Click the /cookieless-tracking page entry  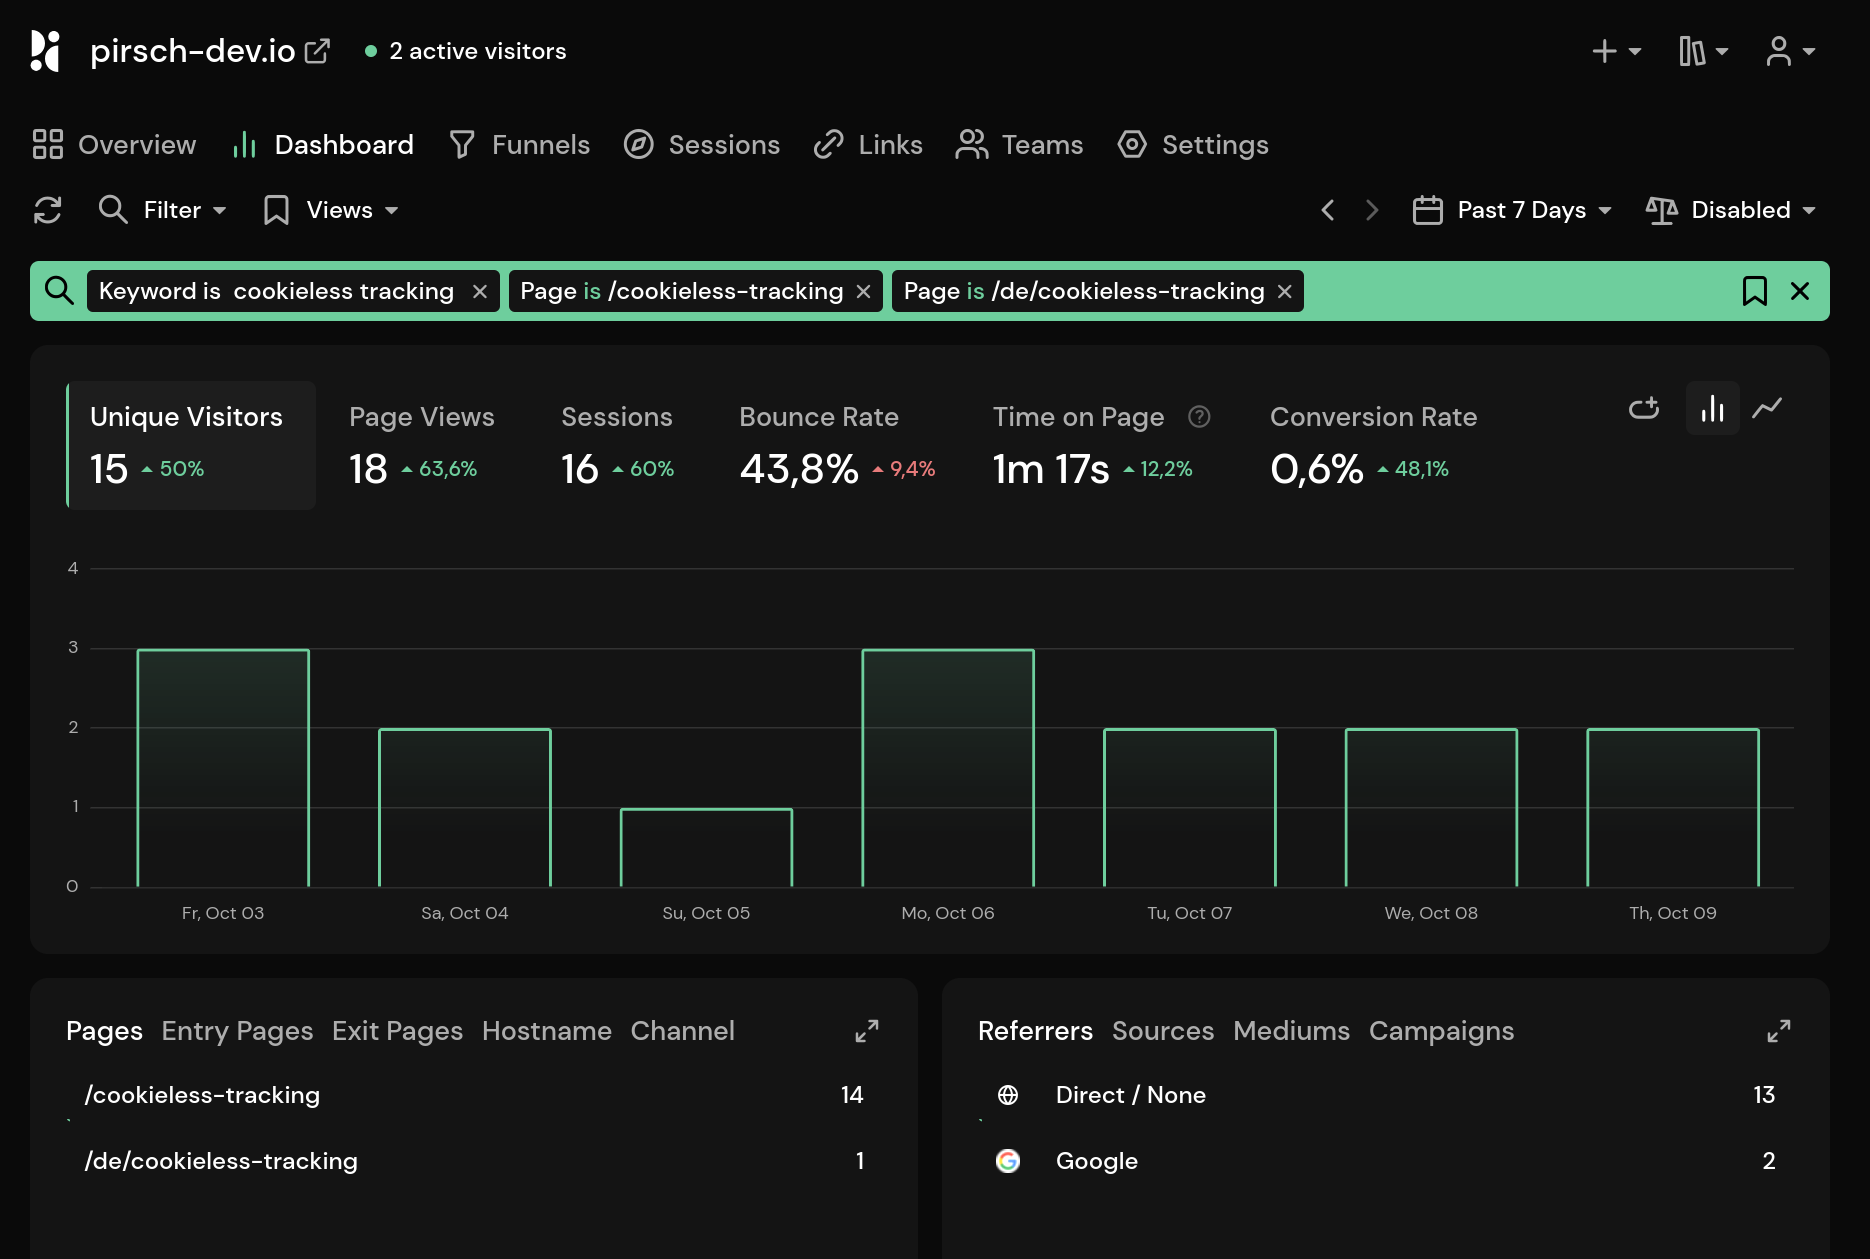click(202, 1095)
